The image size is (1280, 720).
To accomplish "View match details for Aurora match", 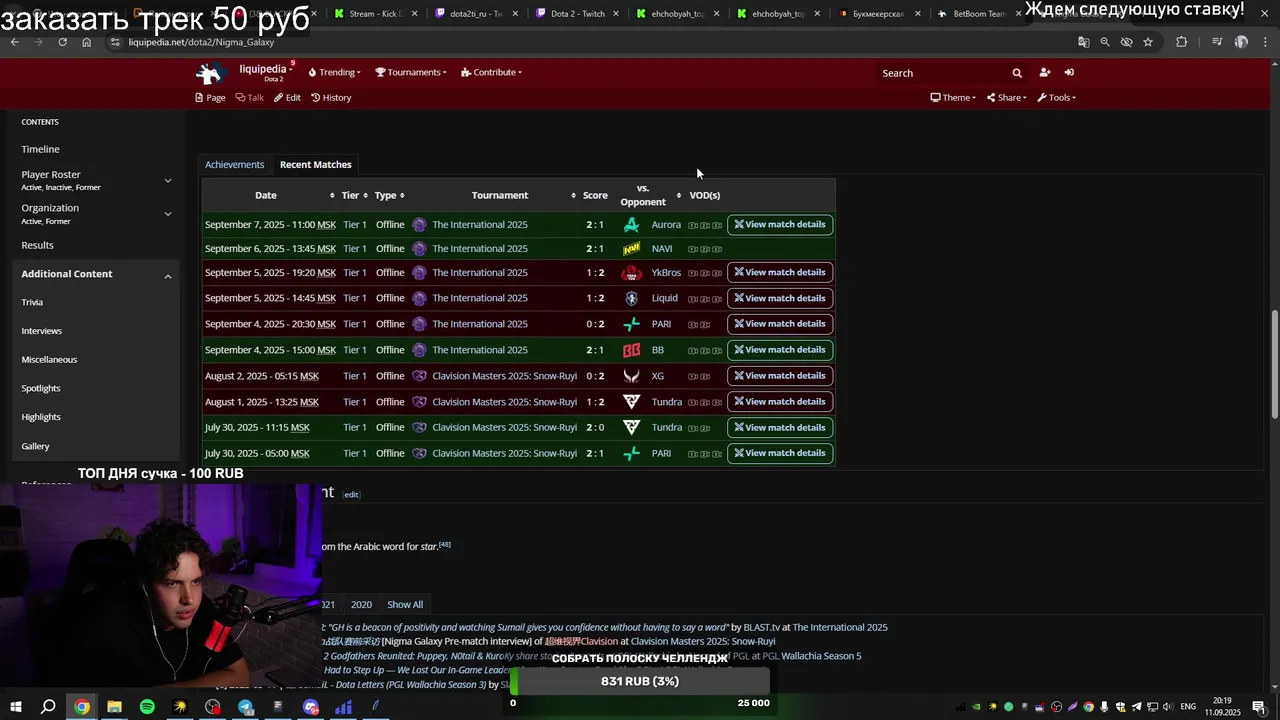I will pos(780,224).
